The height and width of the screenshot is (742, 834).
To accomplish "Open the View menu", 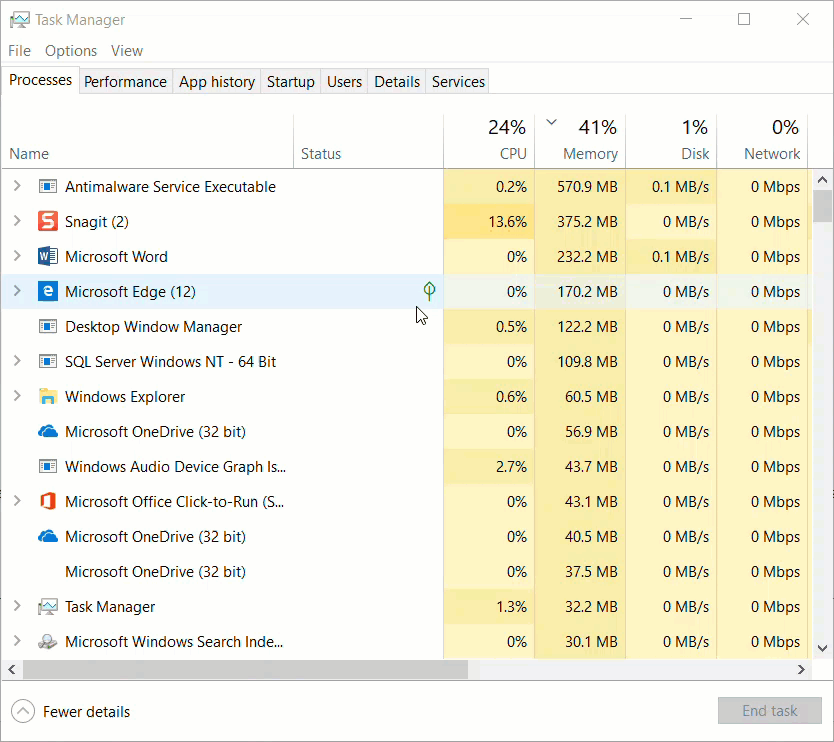I will pos(127,51).
